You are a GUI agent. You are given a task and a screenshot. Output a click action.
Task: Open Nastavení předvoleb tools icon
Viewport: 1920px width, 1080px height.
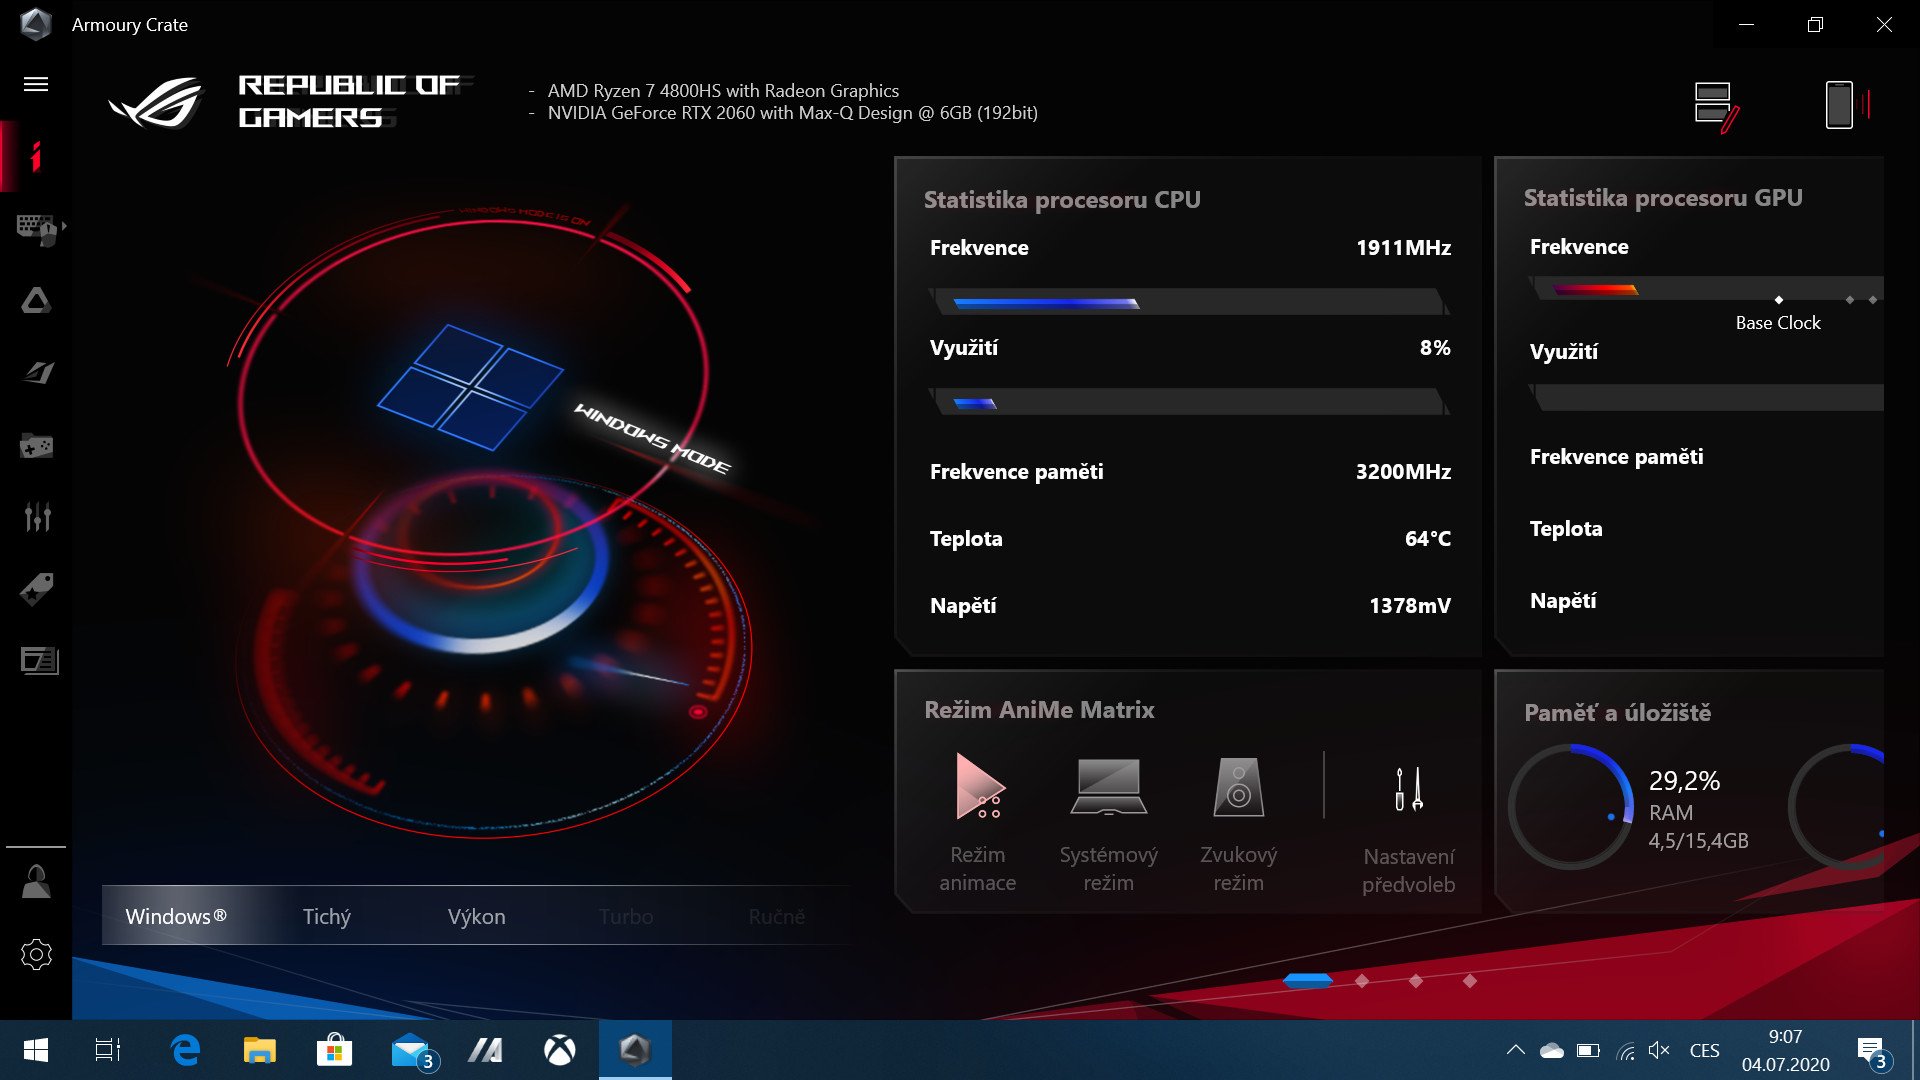[1408, 830]
